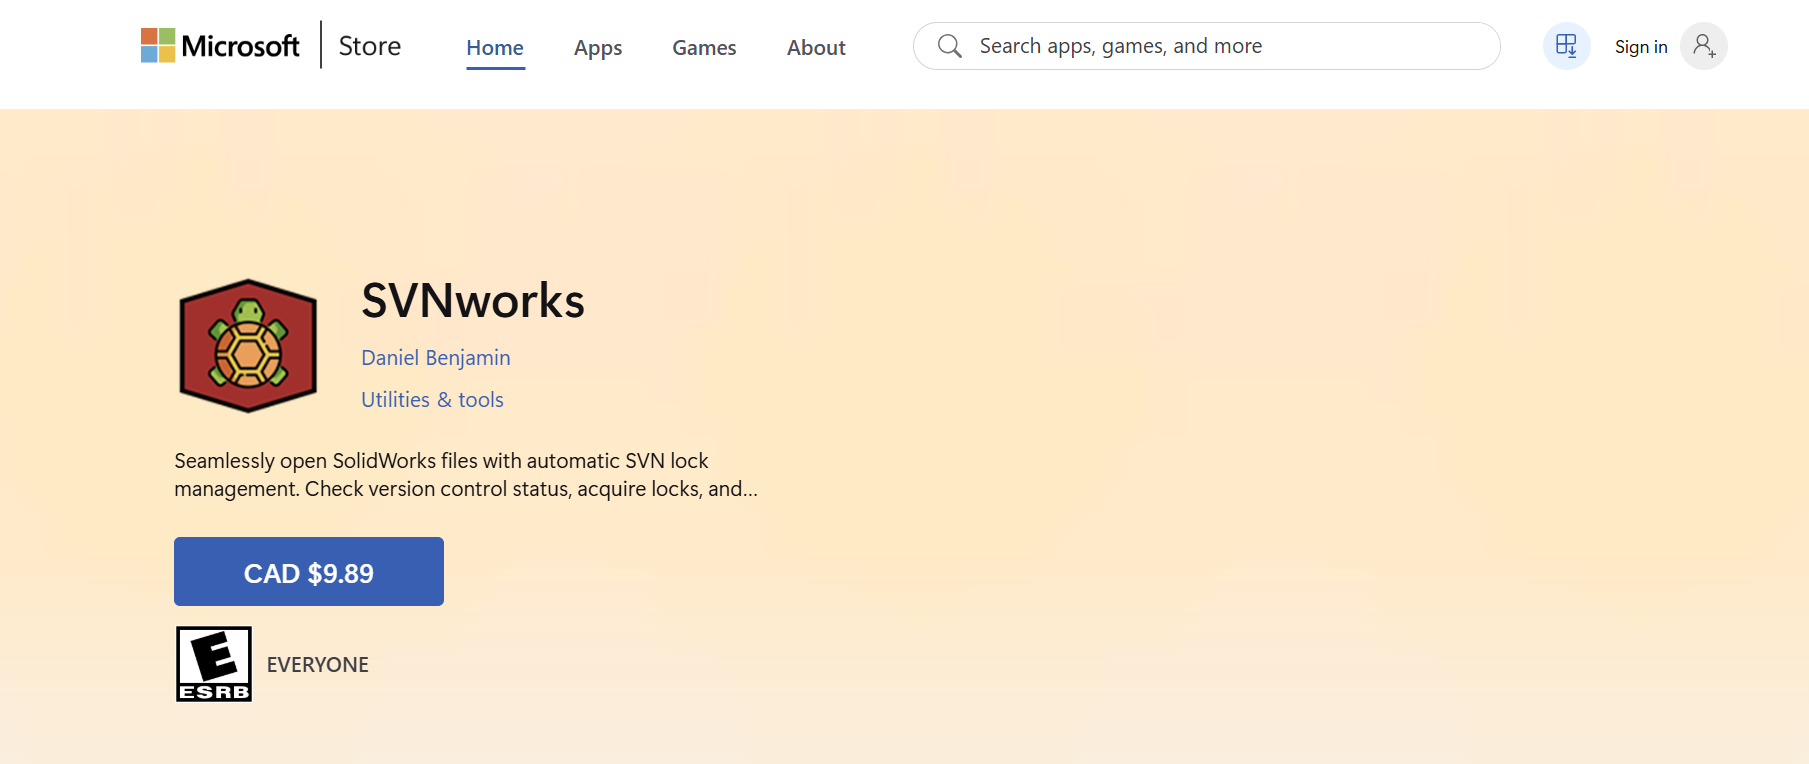Click the Microsoft wordmark text
The width and height of the screenshot is (1809, 764).
coord(240,46)
